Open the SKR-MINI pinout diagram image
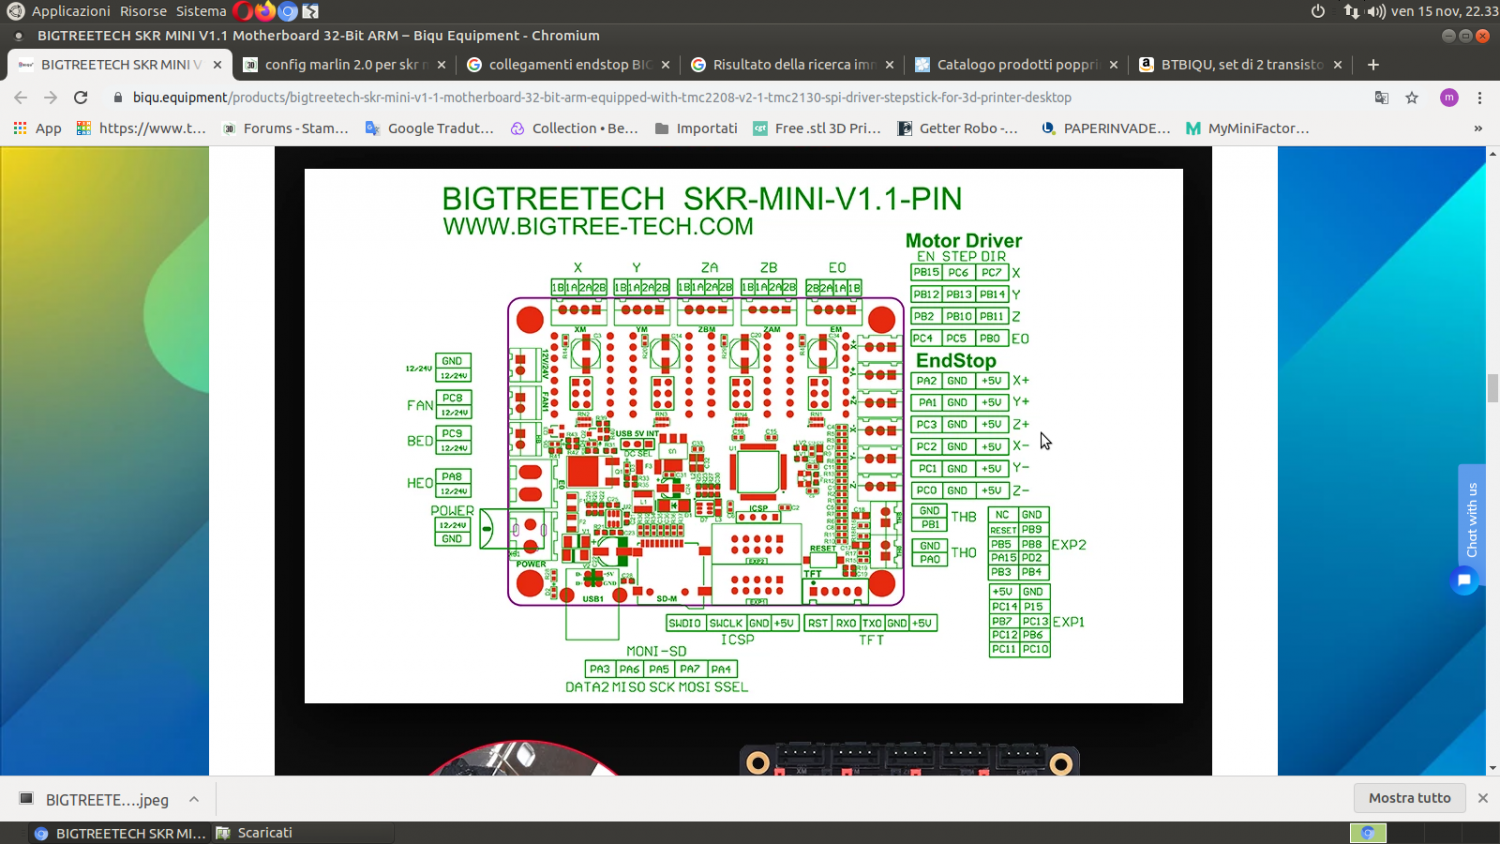1500x844 pixels. 743,435
